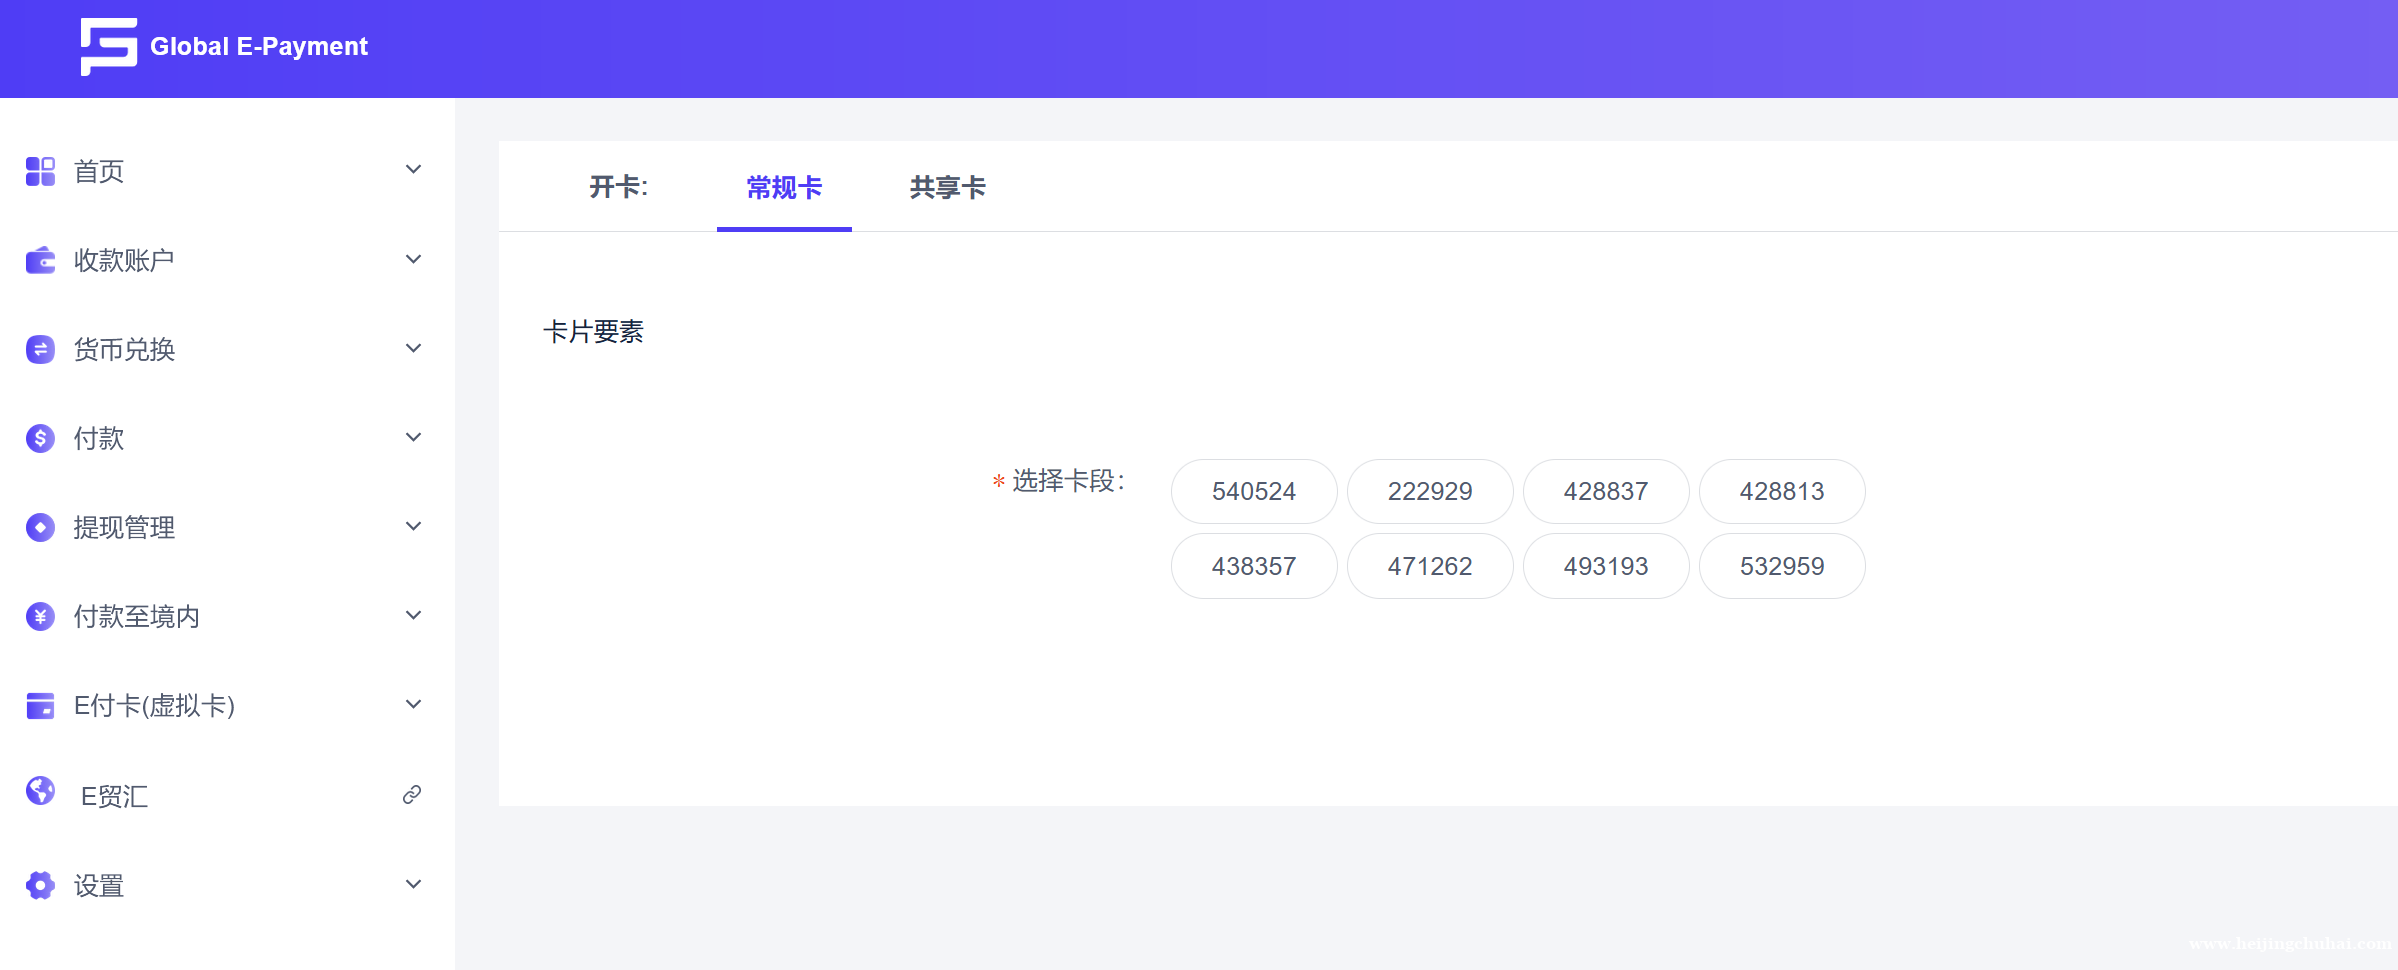
Task: Open the 付款至境内 sidebar menu item
Action: tap(227, 616)
